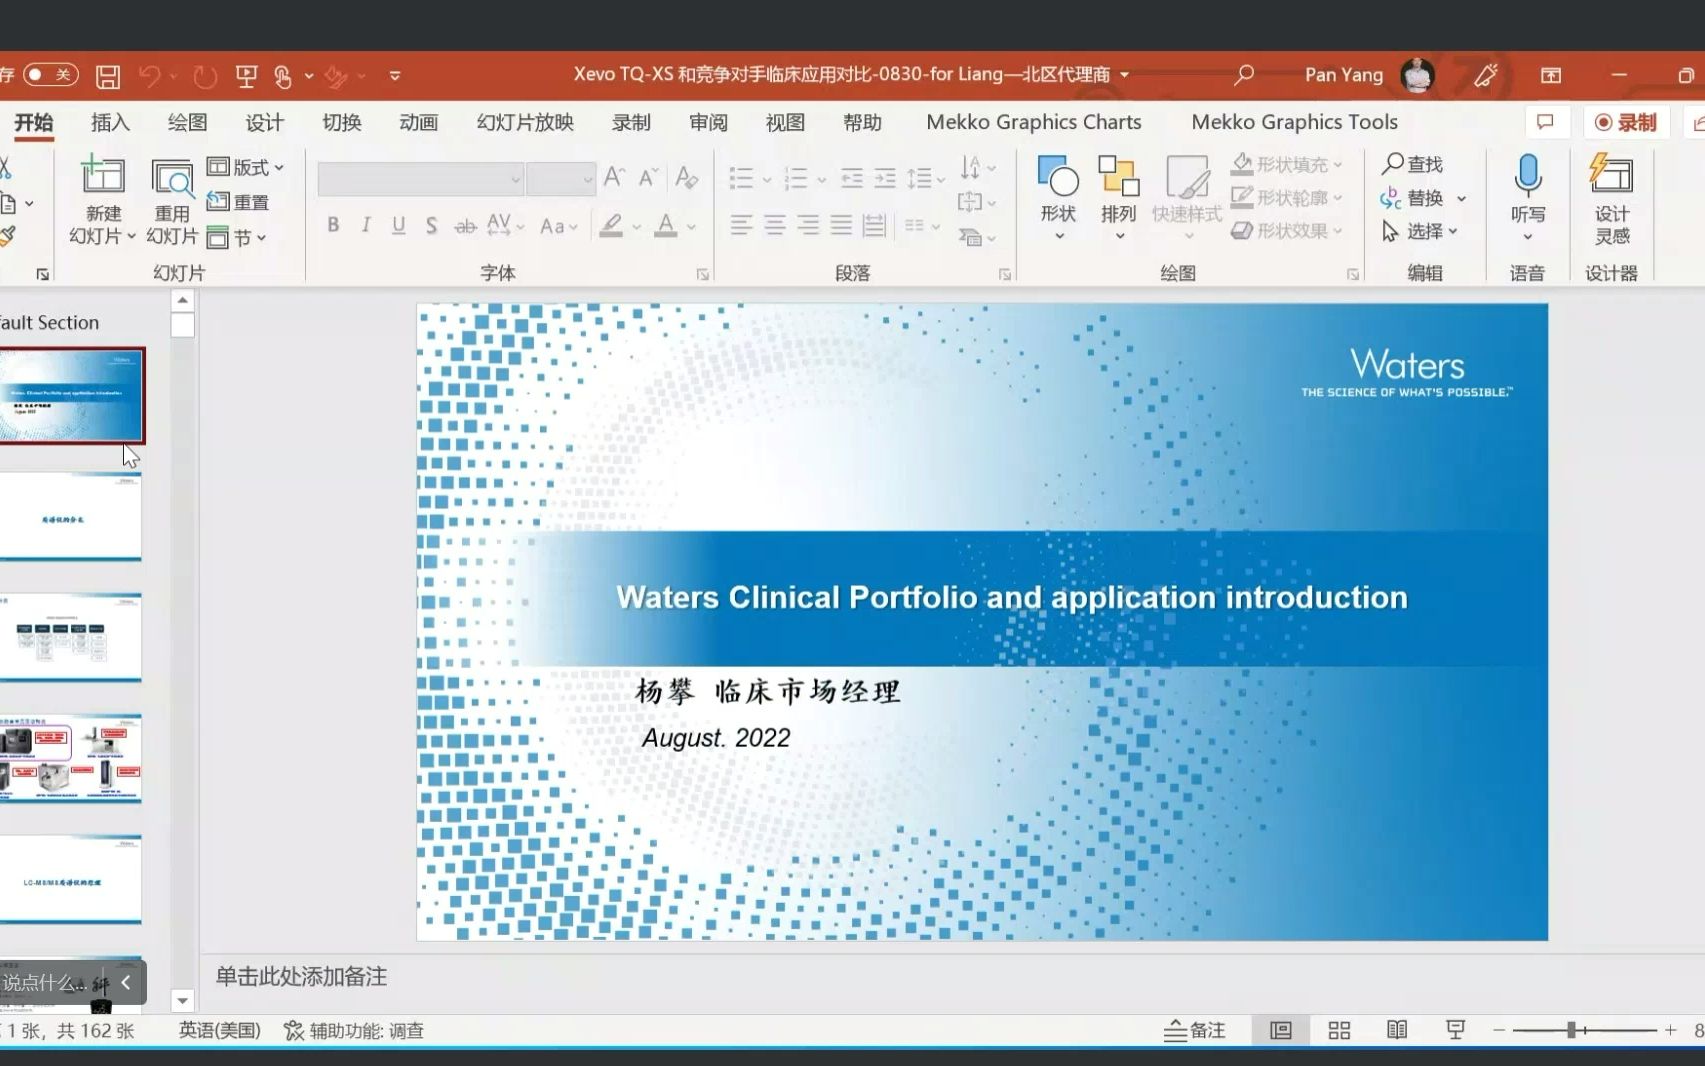Image resolution: width=1705 pixels, height=1066 pixels.
Task: Switch to the 绘图 tab
Action: click(187, 123)
